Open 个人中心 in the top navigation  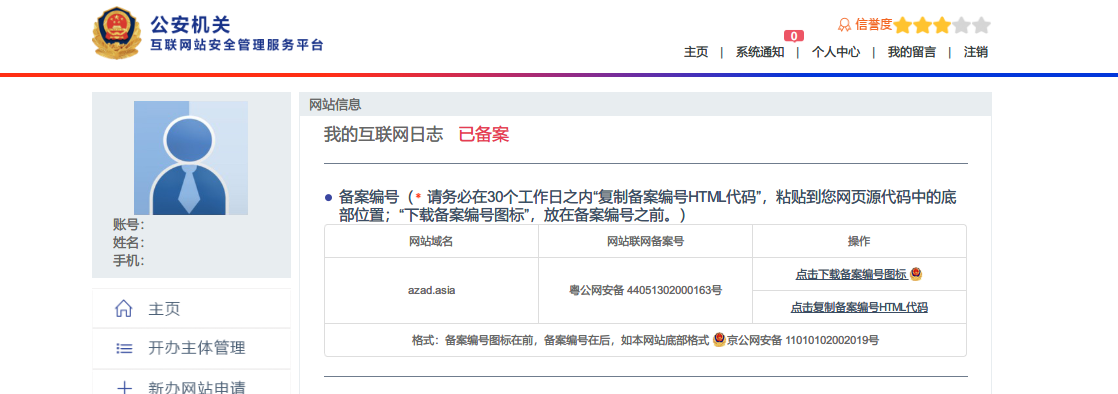pos(836,52)
